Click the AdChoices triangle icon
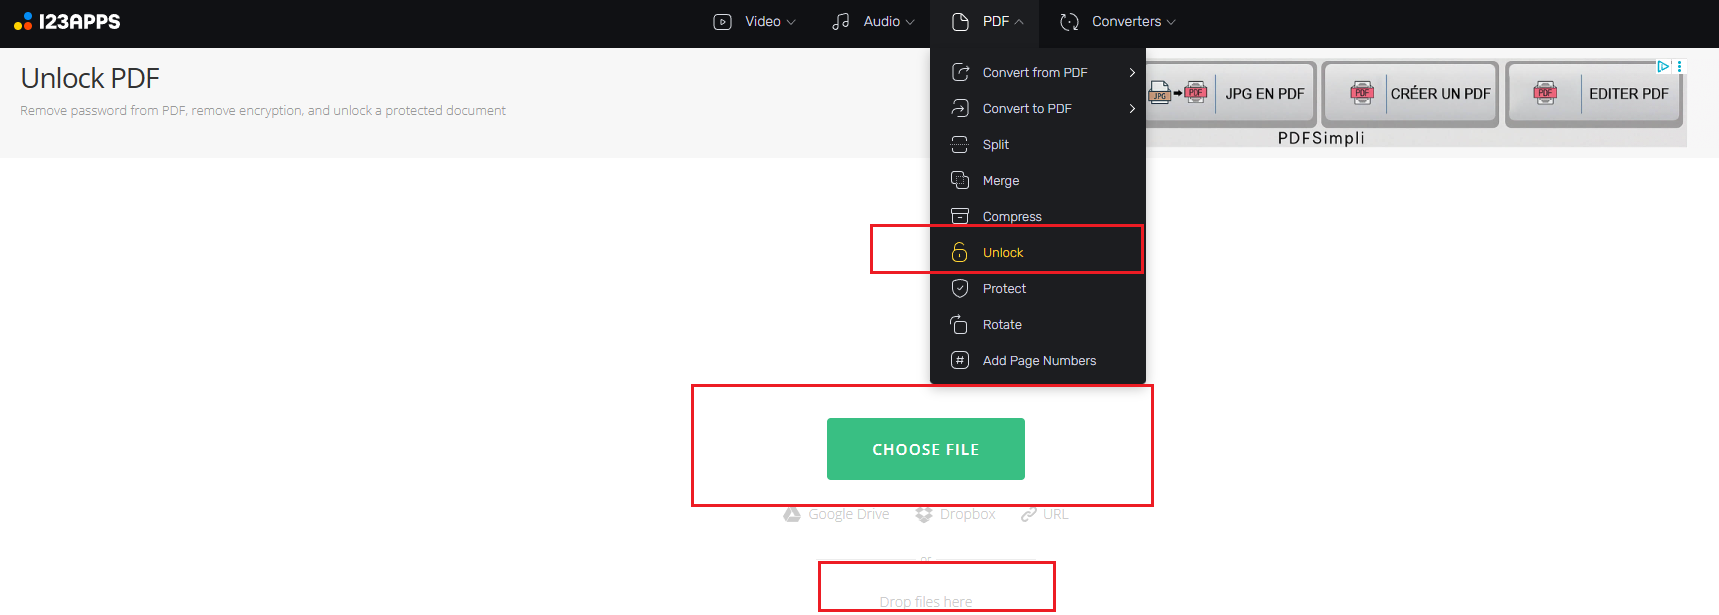 (x=1663, y=66)
